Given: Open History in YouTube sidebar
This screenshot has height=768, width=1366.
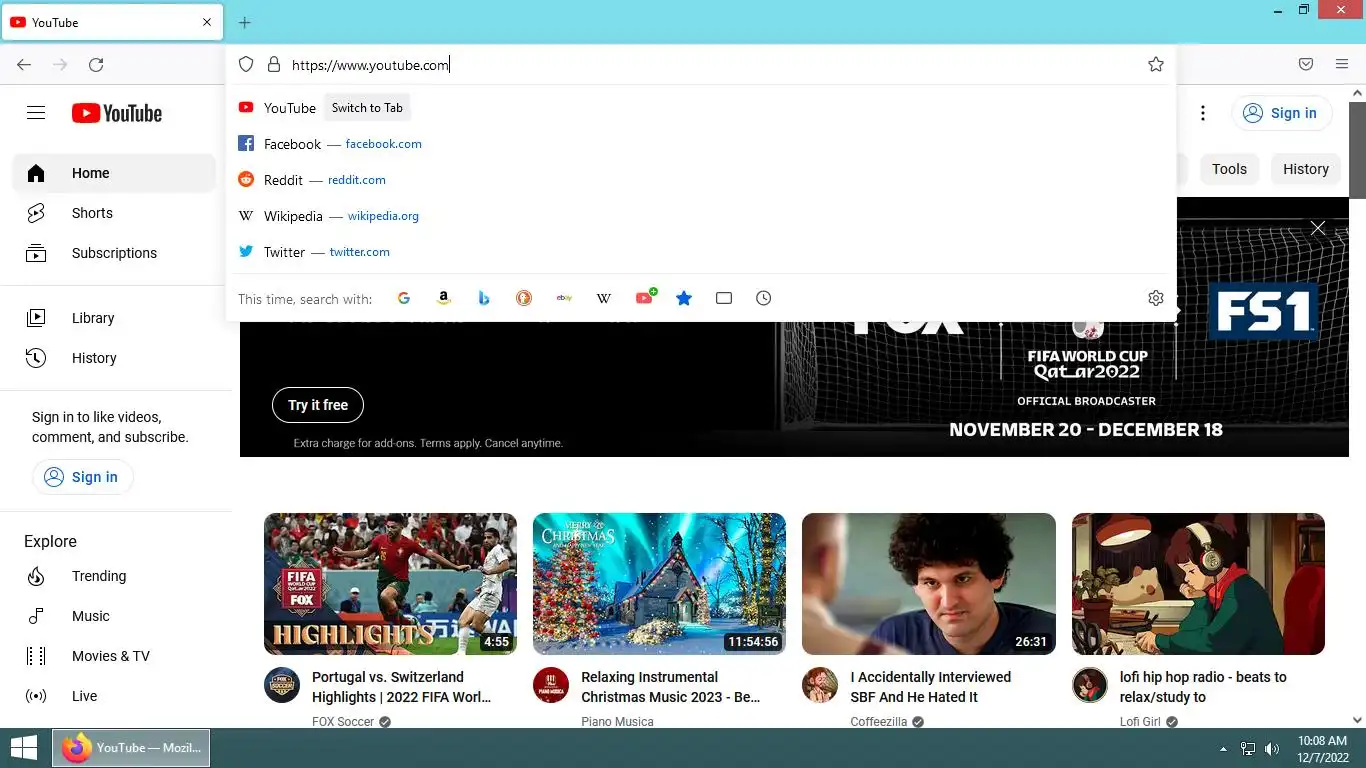Looking at the screenshot, I should pos(114,358).
